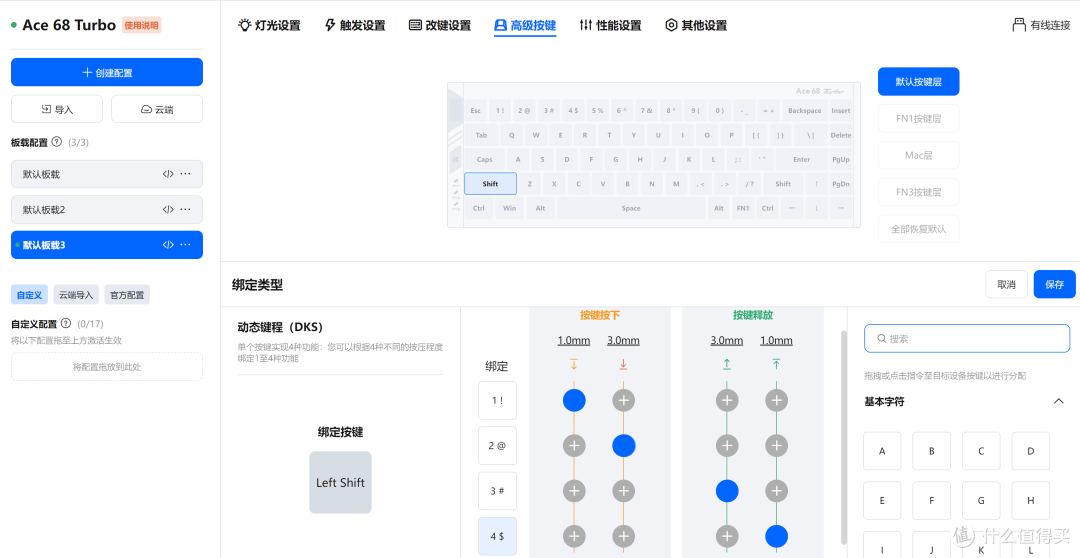The width and height of the screenshot is (1080, 558).
Task: Click the 保存 save button
Action: 1055,284
